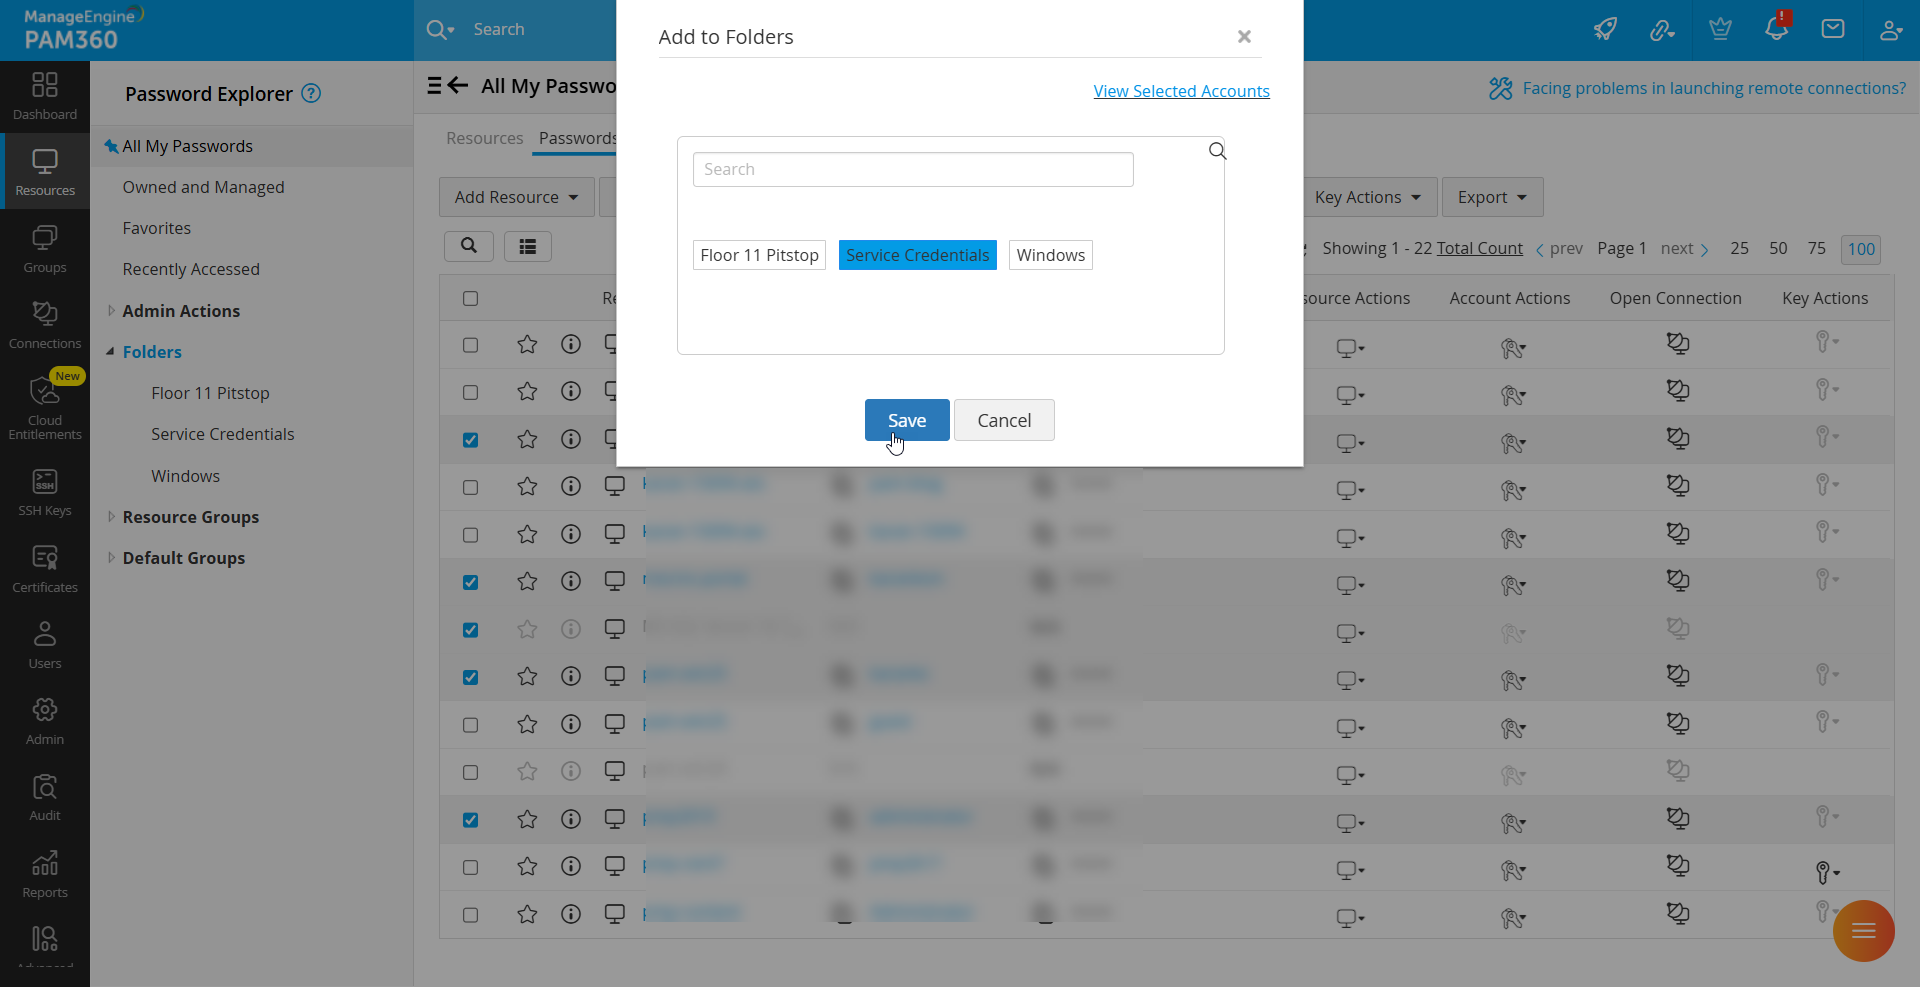The width and height of the screenshot is (1920, 987).
Task: Set page size to 50 rows
Action: [1778, 248]
